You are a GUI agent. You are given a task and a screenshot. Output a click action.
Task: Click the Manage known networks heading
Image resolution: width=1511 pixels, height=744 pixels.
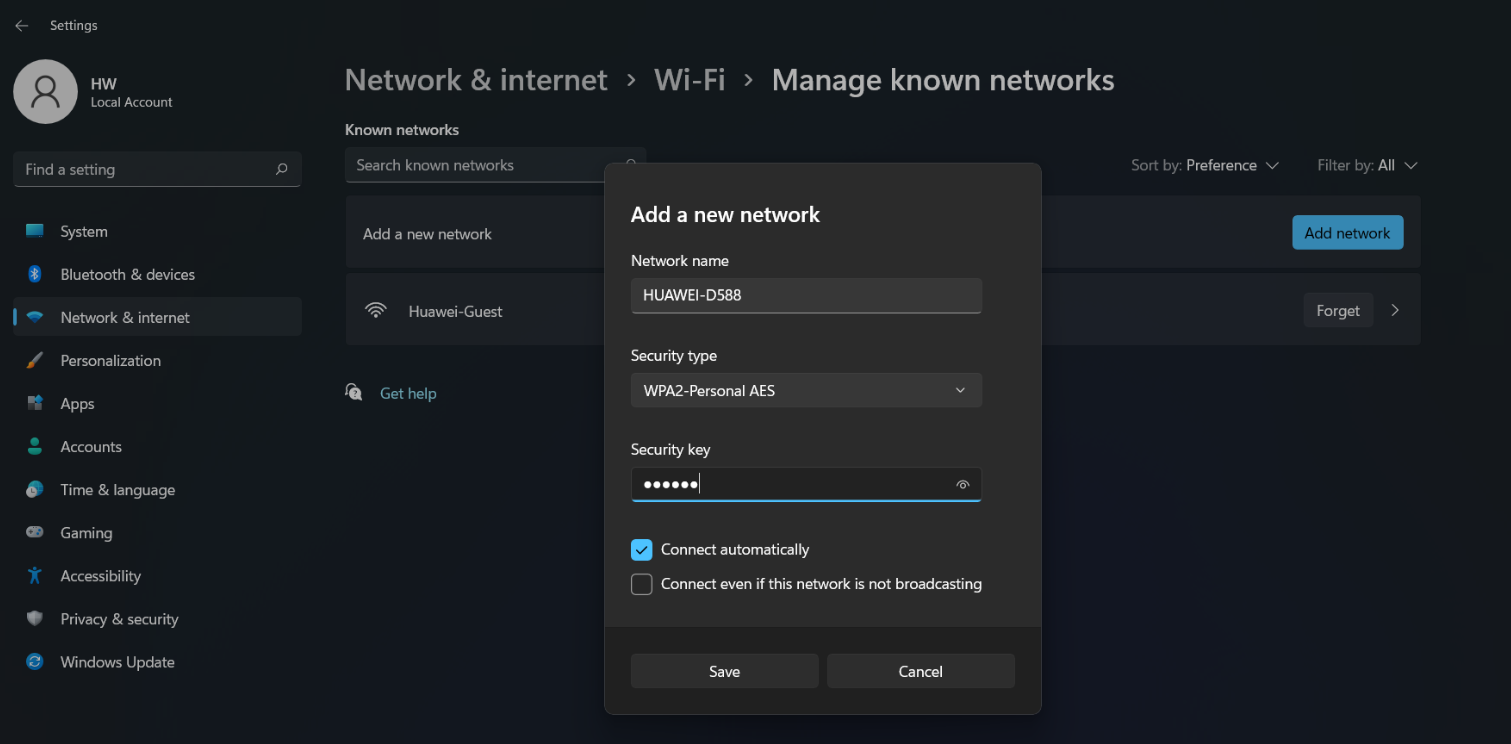[x=943, y=80]
